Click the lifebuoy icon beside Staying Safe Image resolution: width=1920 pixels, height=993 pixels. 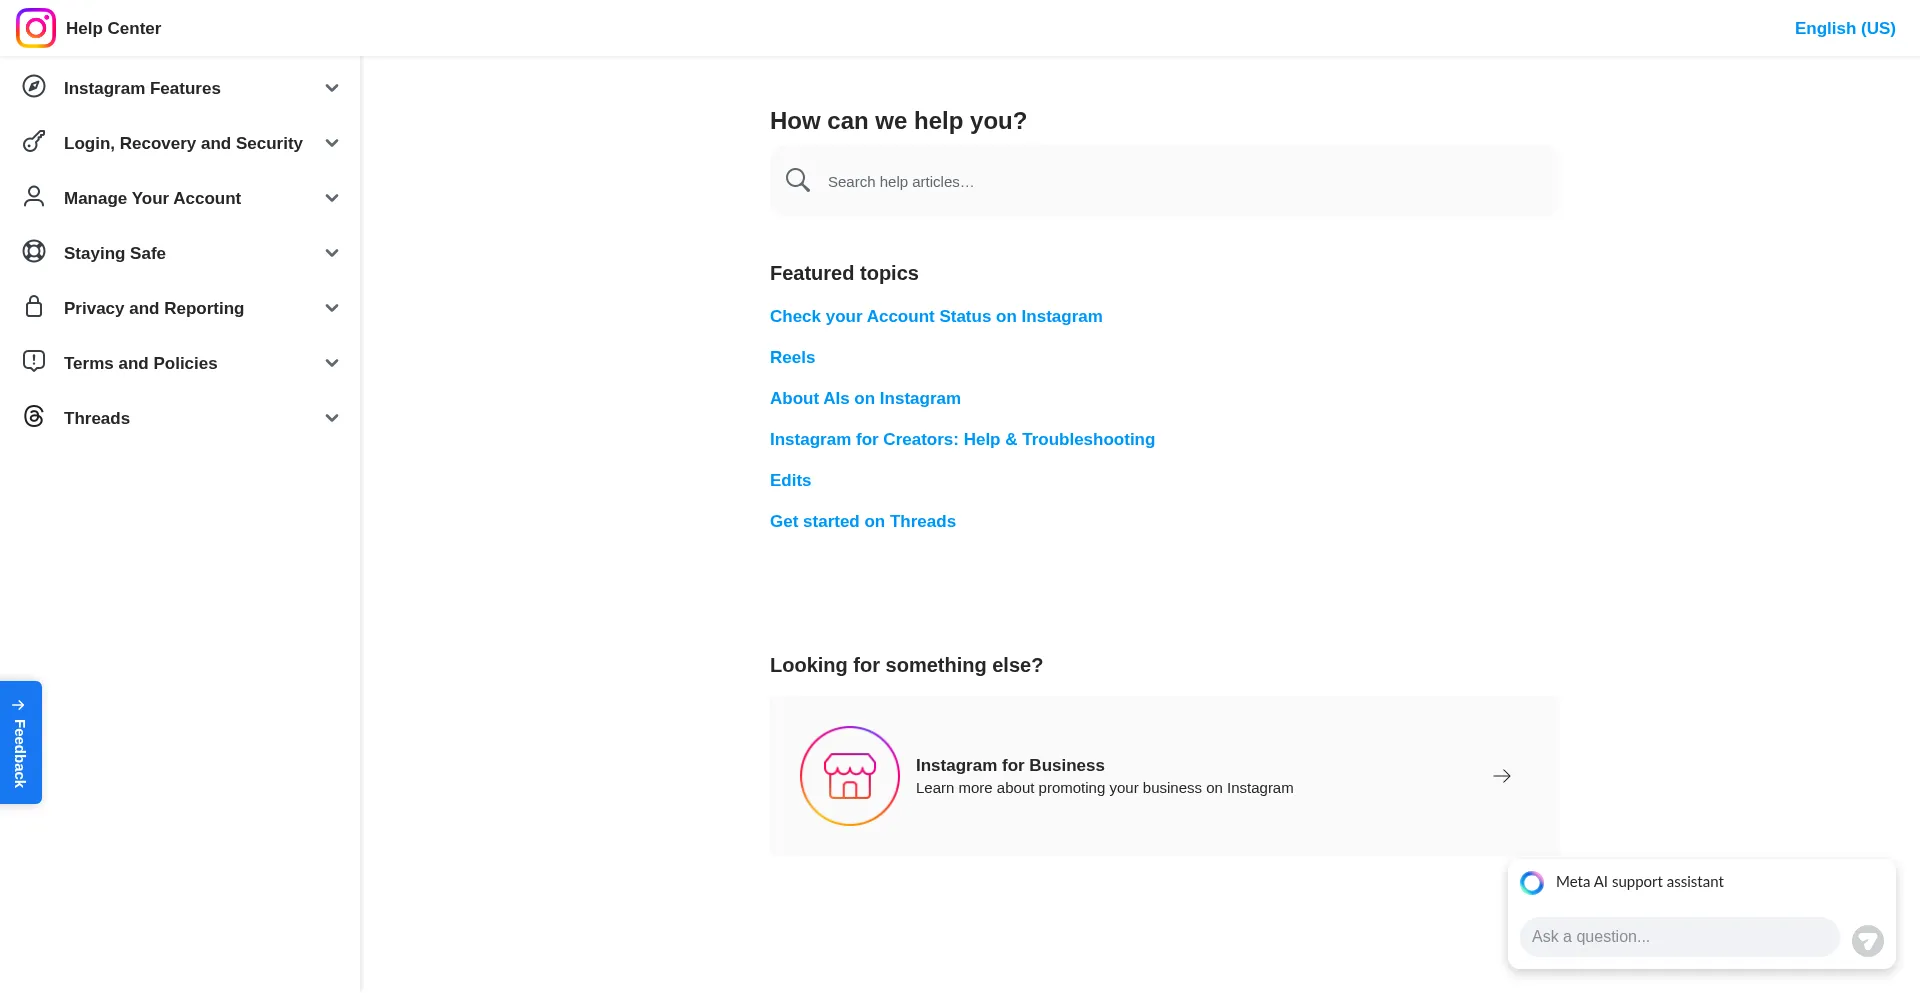[34, 252]
